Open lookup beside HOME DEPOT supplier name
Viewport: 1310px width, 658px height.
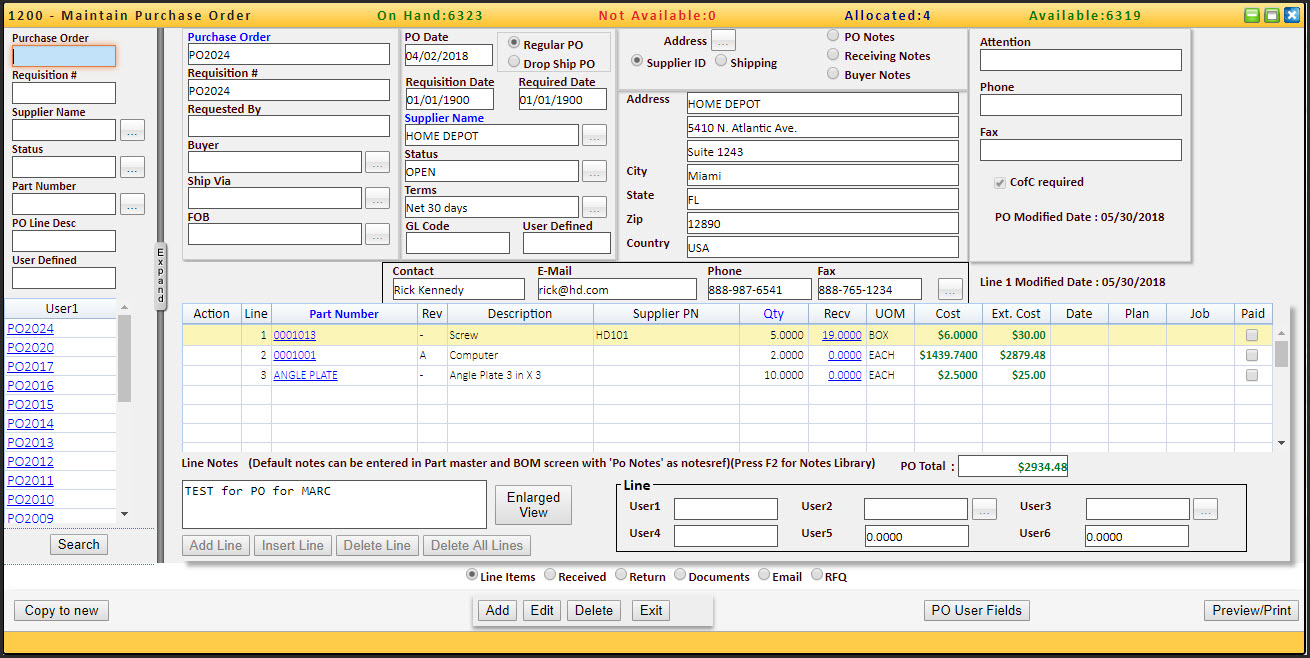point(594,135)
